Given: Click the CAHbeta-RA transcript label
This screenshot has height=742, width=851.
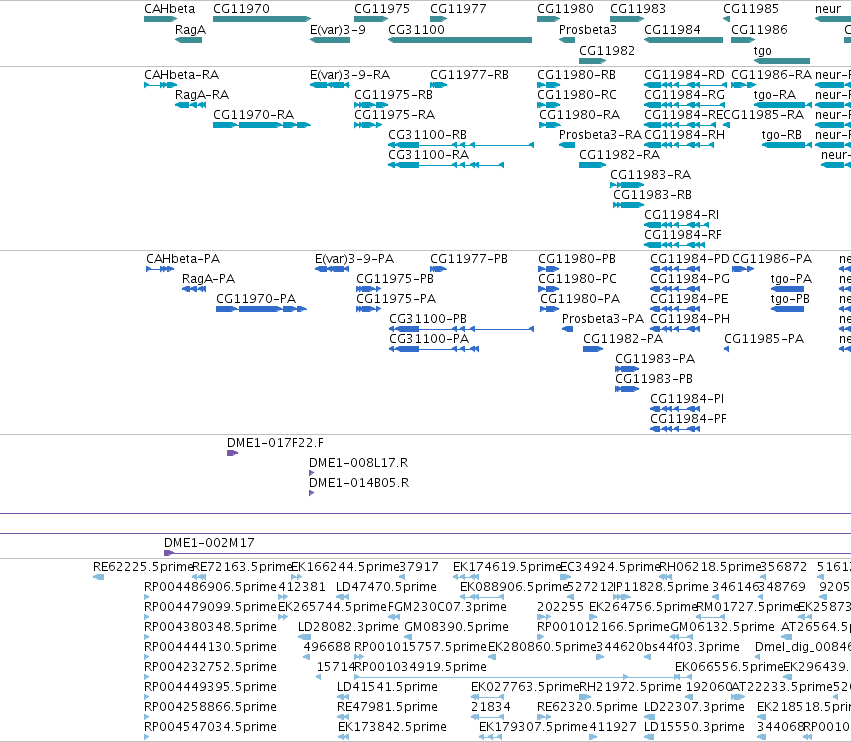Looking at the screenshot, I should 181,74.
